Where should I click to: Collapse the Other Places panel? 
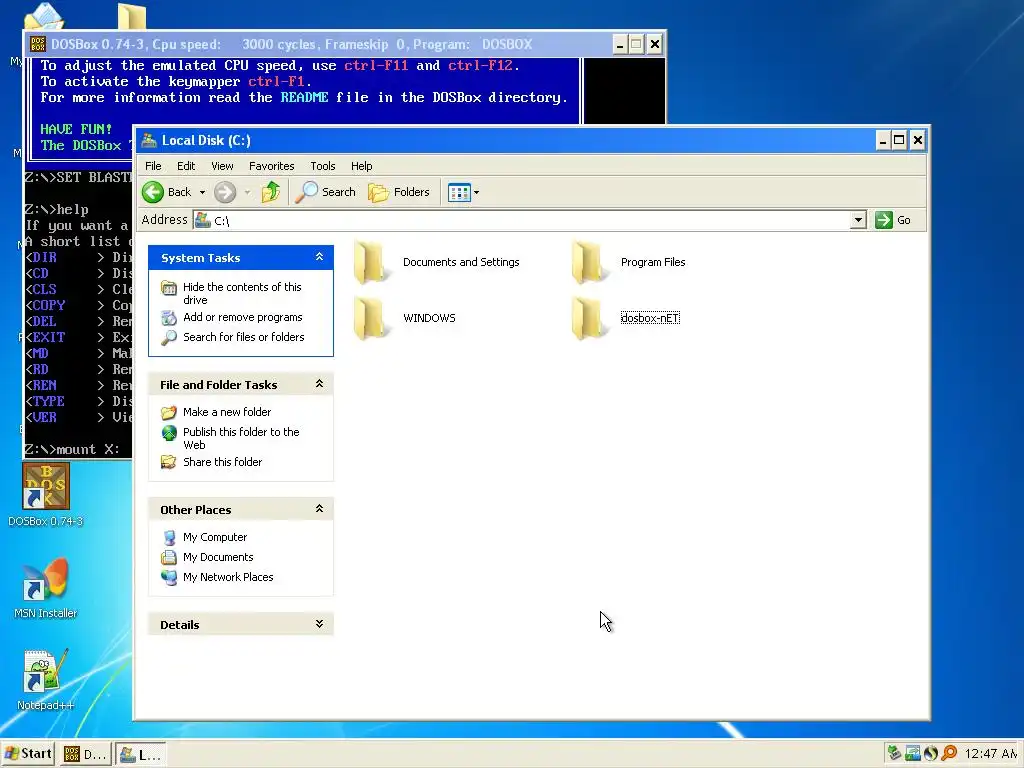coord(319,509)
